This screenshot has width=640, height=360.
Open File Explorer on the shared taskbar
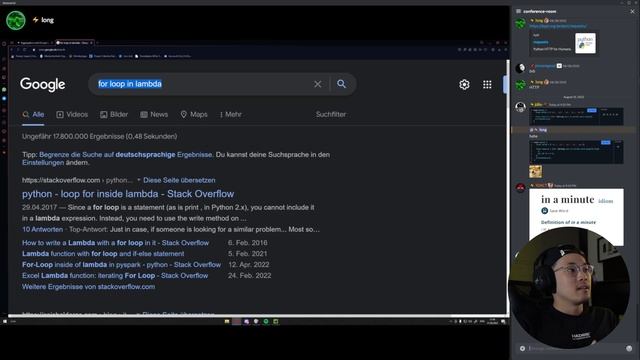click(x=227, y=322)
